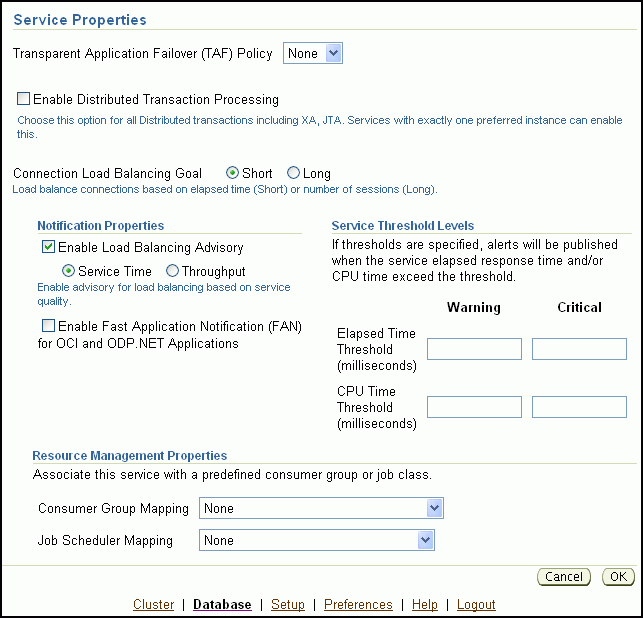
Task: Enable Fast Application Notification checkbox
Action: [x=48, y=326]
